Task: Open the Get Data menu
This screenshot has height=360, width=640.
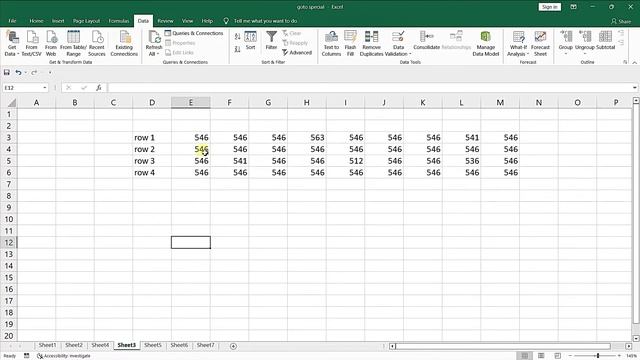Action: 12,43
